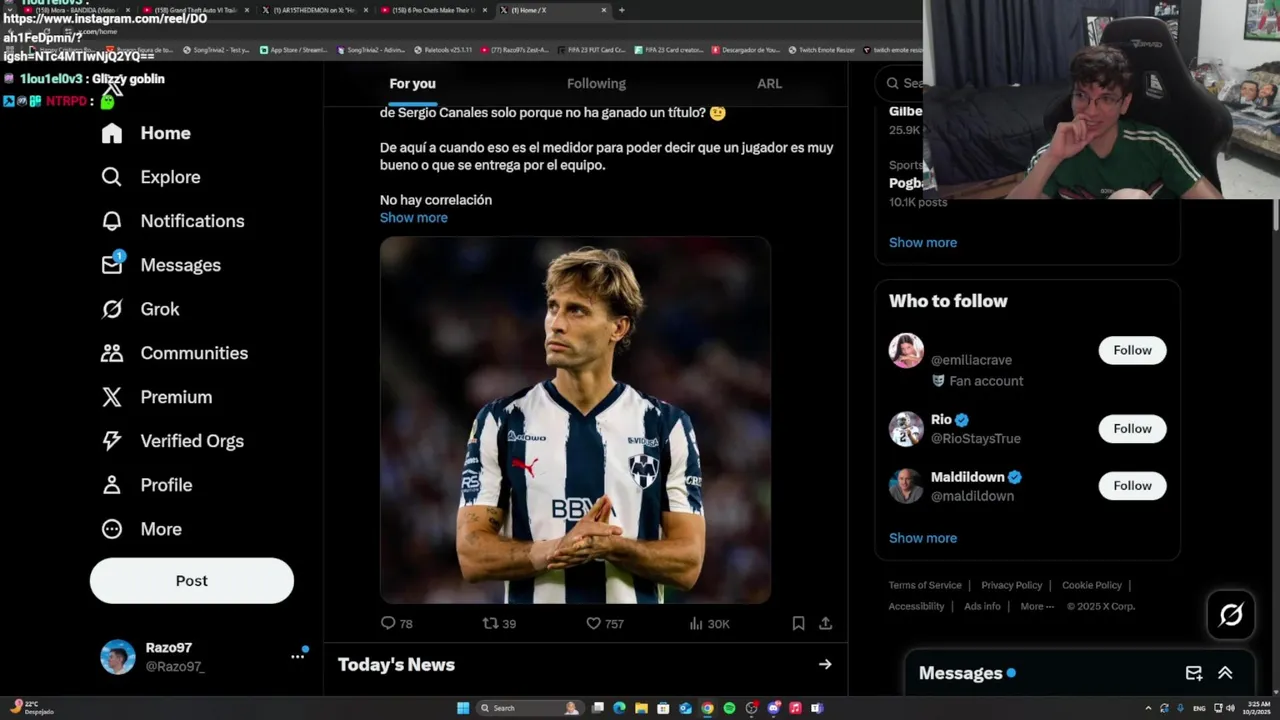Open the footer More options

pos(1037,606)
